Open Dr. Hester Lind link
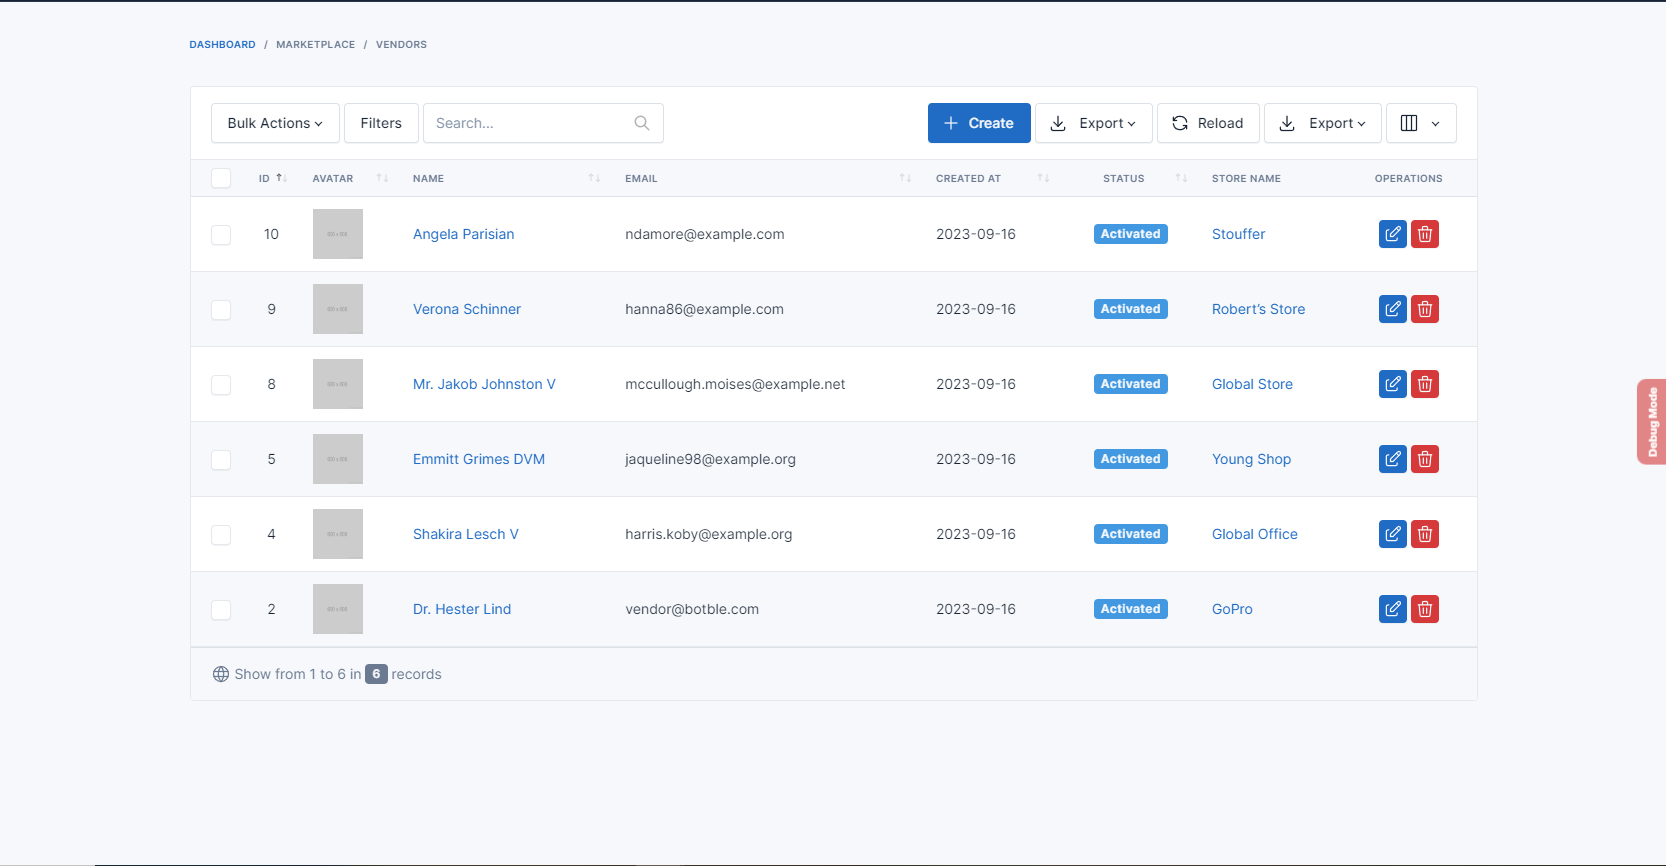The width and height of the screenshot is (1666, 866). click(x=462, y=609)
